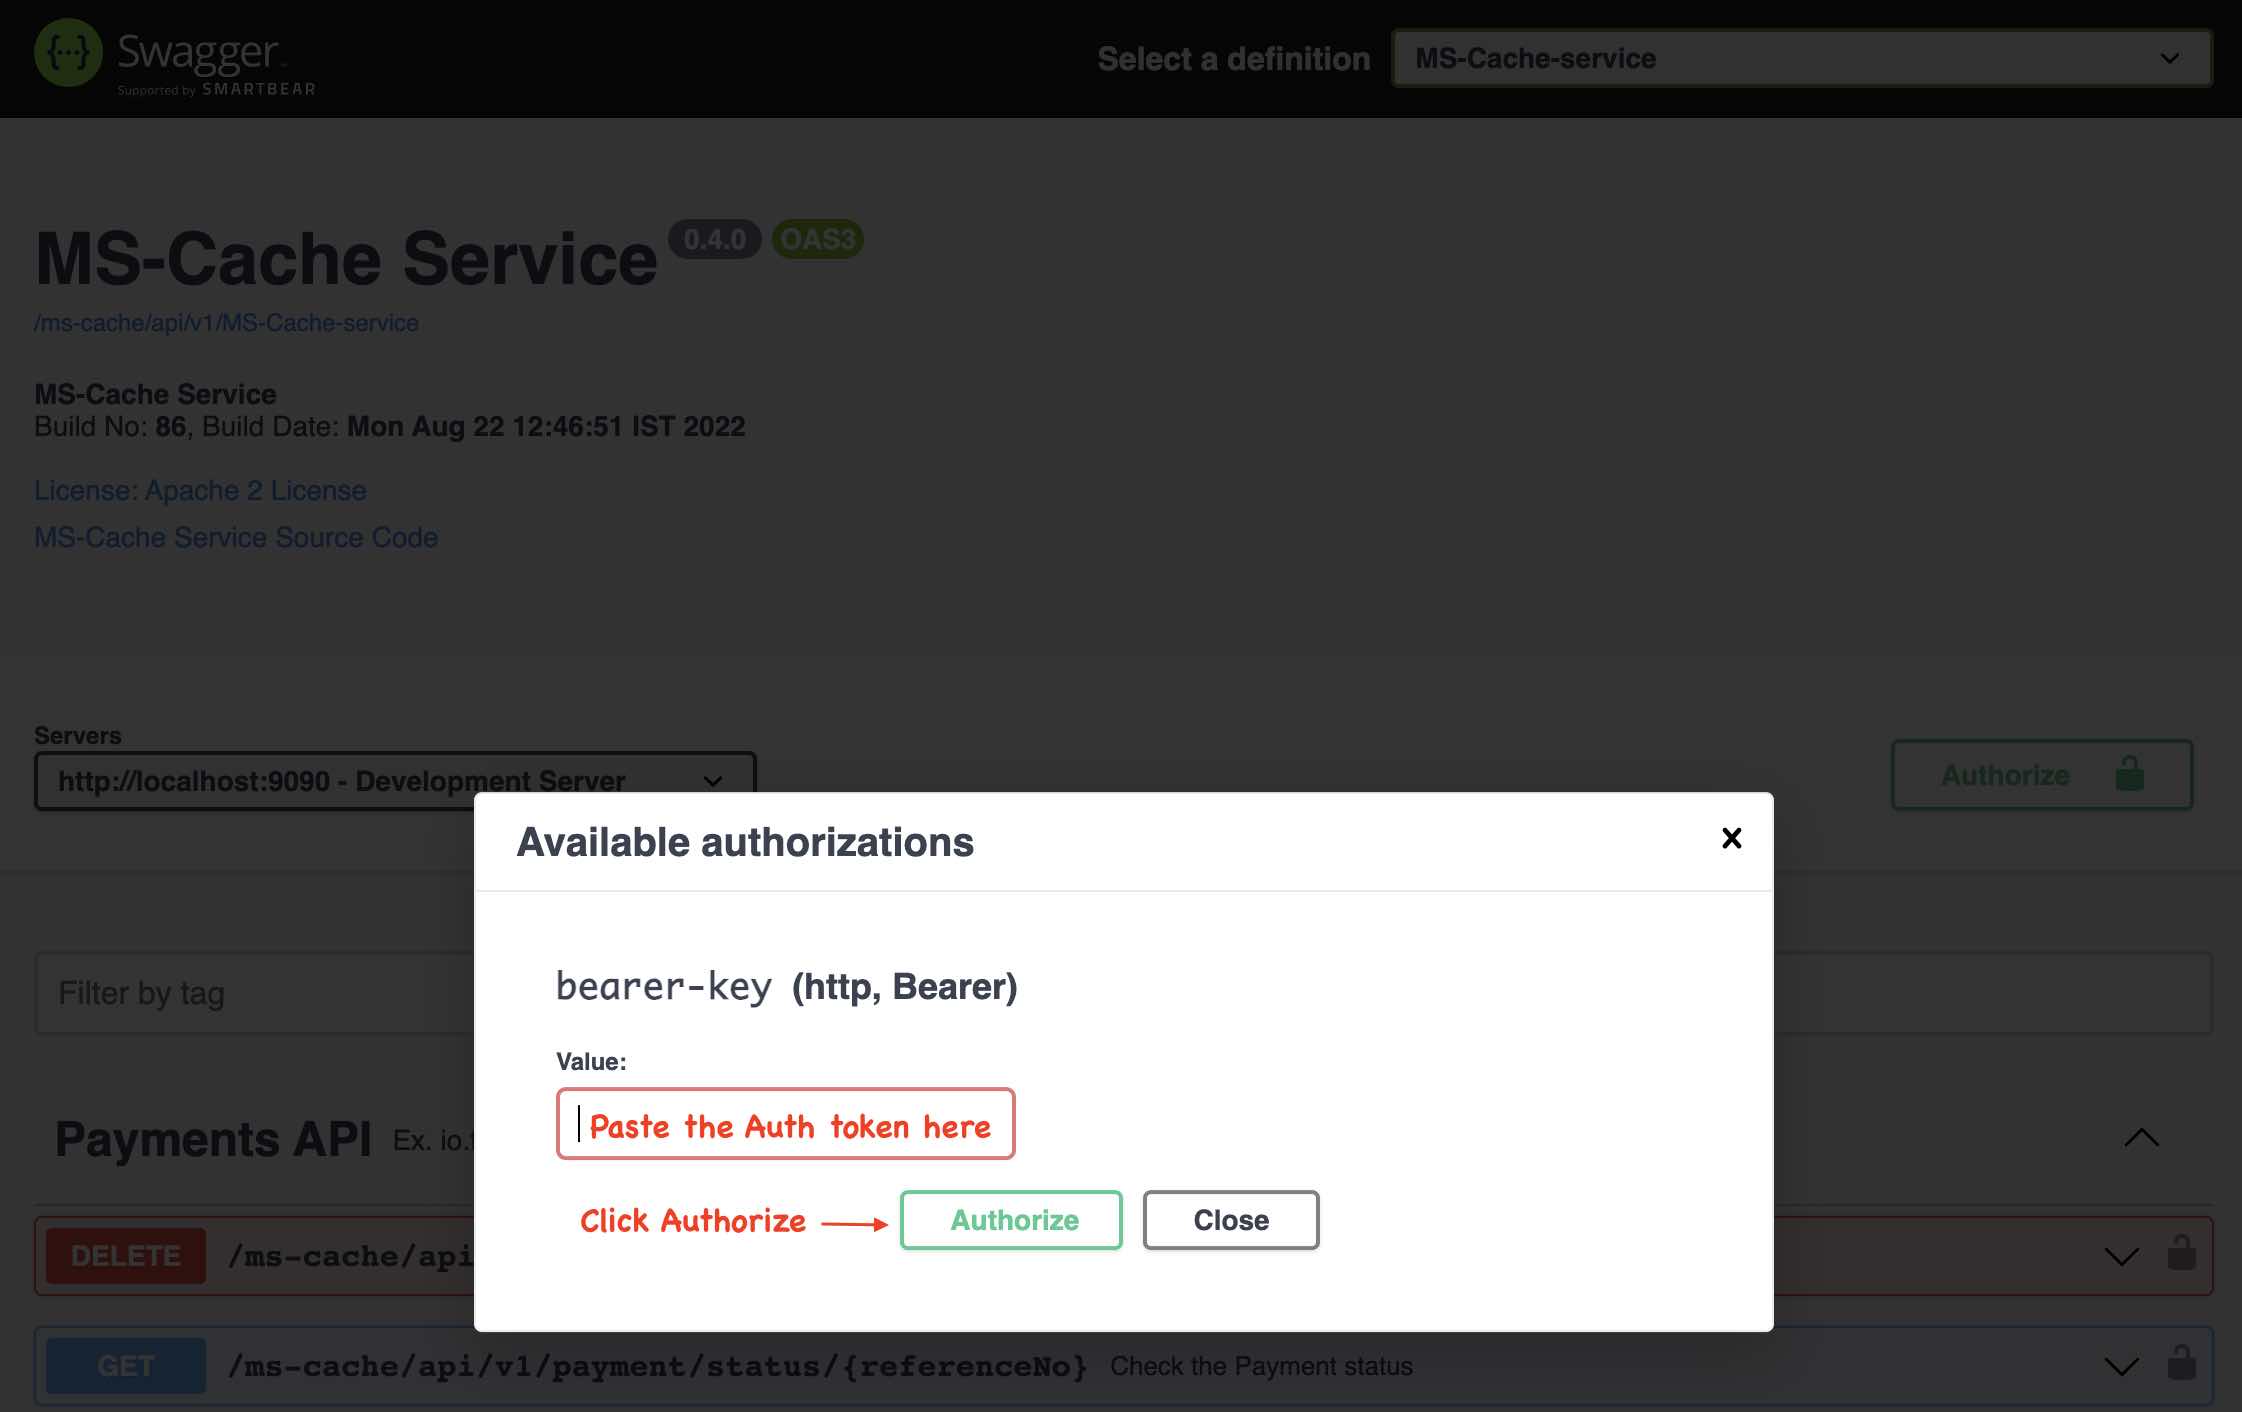This screenshot has height=1412, width=2242.
Task: Click the bearer-key Value input field
Action: coord(786,1124)
